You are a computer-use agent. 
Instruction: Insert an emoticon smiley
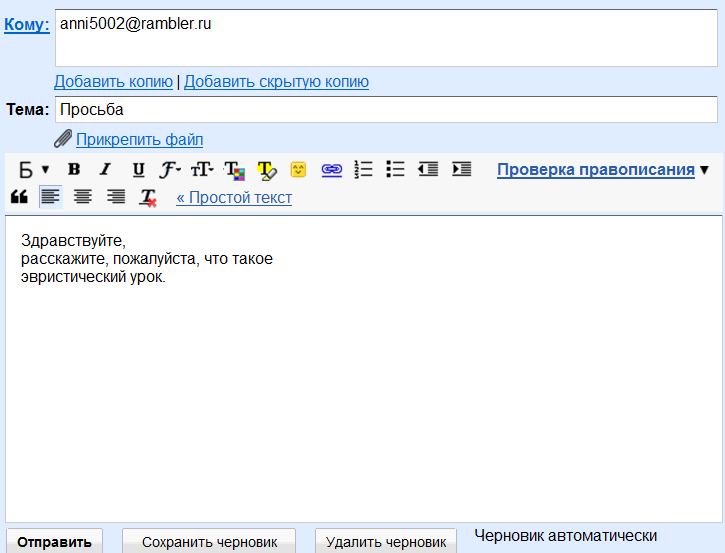point(298,169)
